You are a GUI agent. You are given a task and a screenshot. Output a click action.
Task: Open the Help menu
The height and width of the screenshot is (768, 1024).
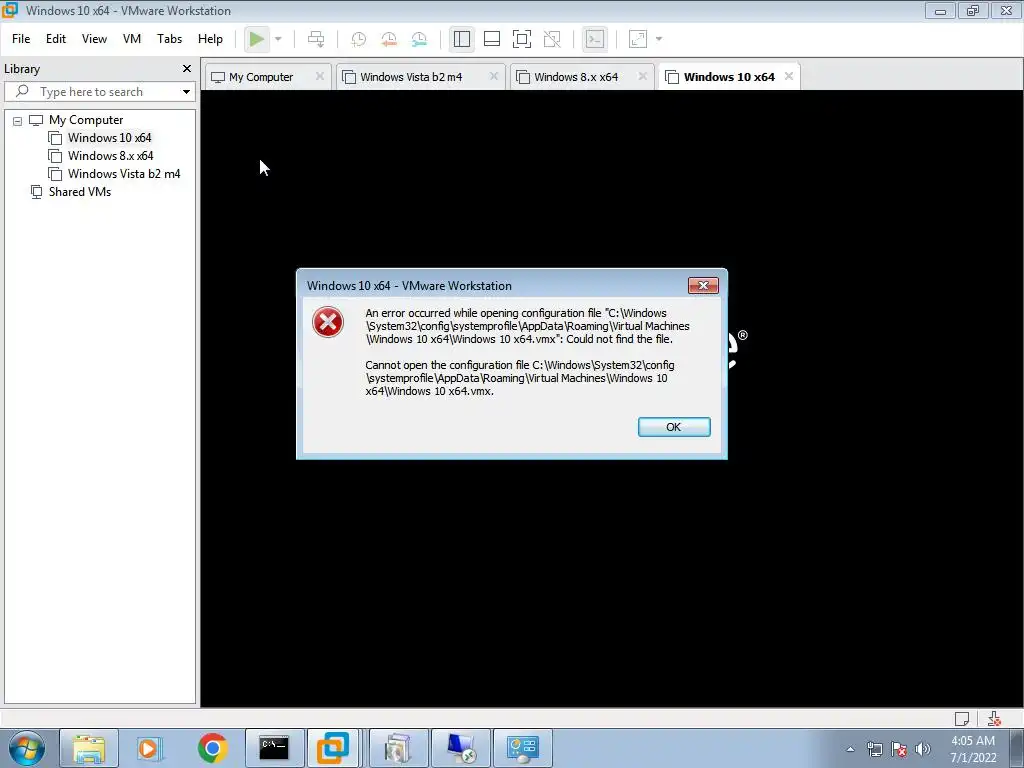(210, 39)
